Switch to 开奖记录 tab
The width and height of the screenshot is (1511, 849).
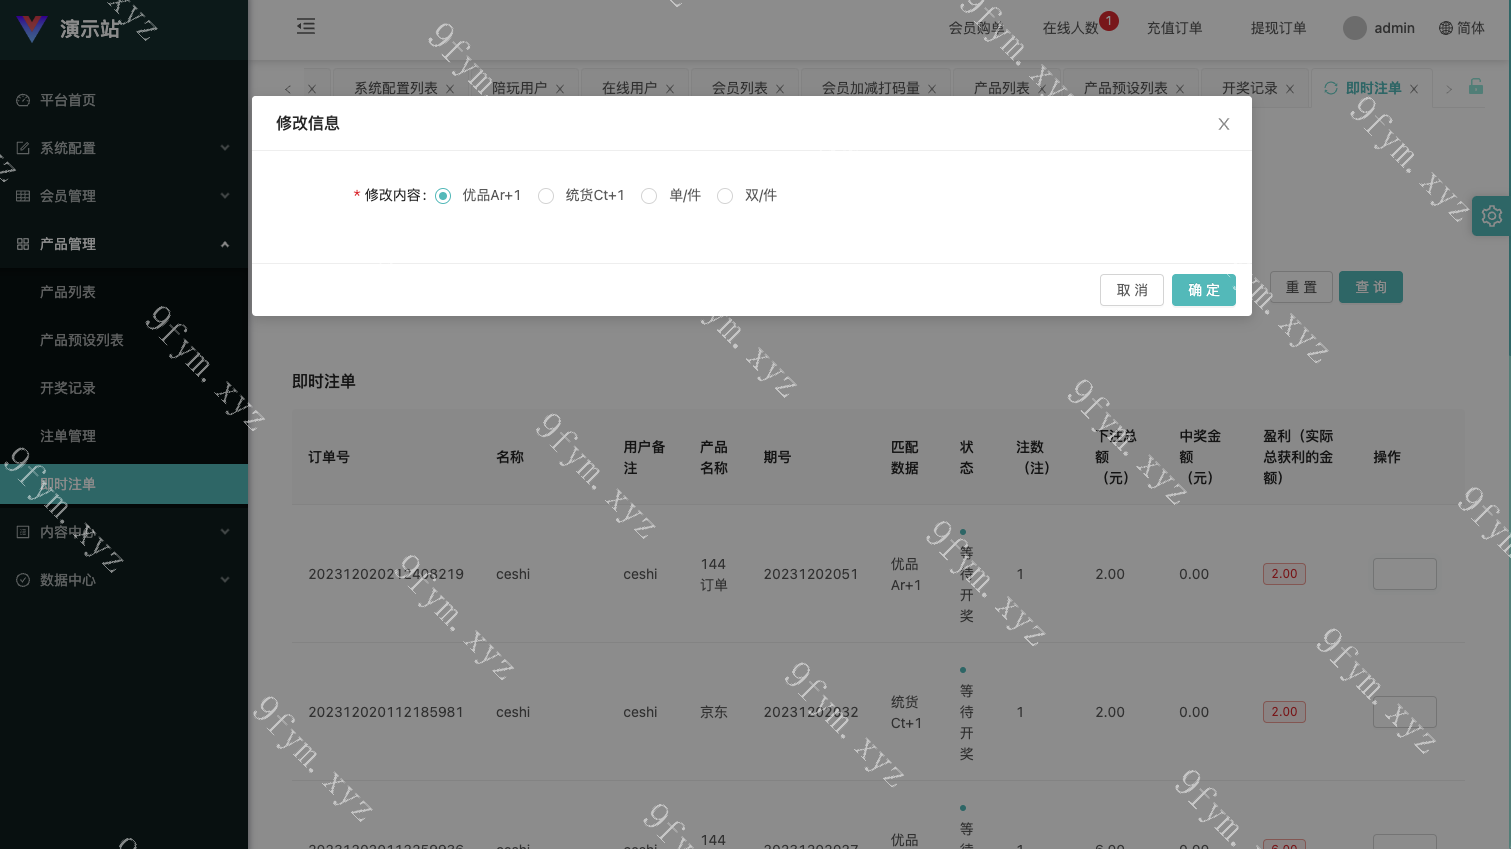click(1249, 88)
